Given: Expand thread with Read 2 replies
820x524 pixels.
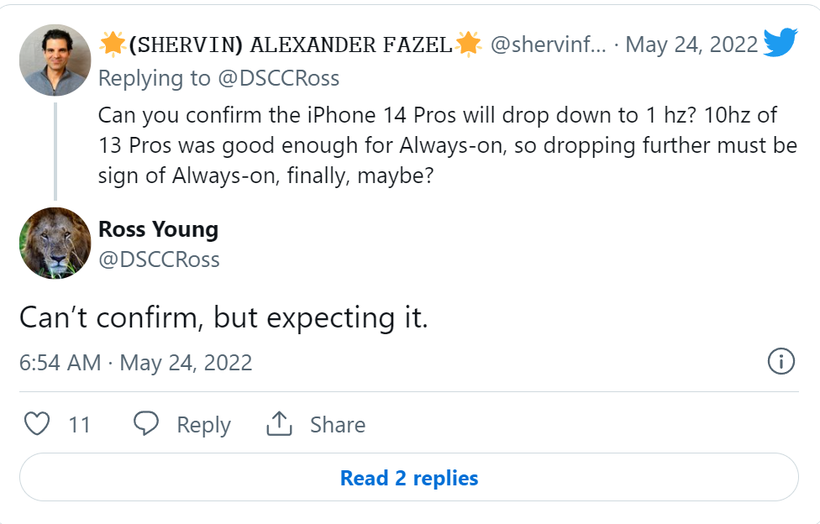Looking at the screenshot, I should click(x=409, y=478).
